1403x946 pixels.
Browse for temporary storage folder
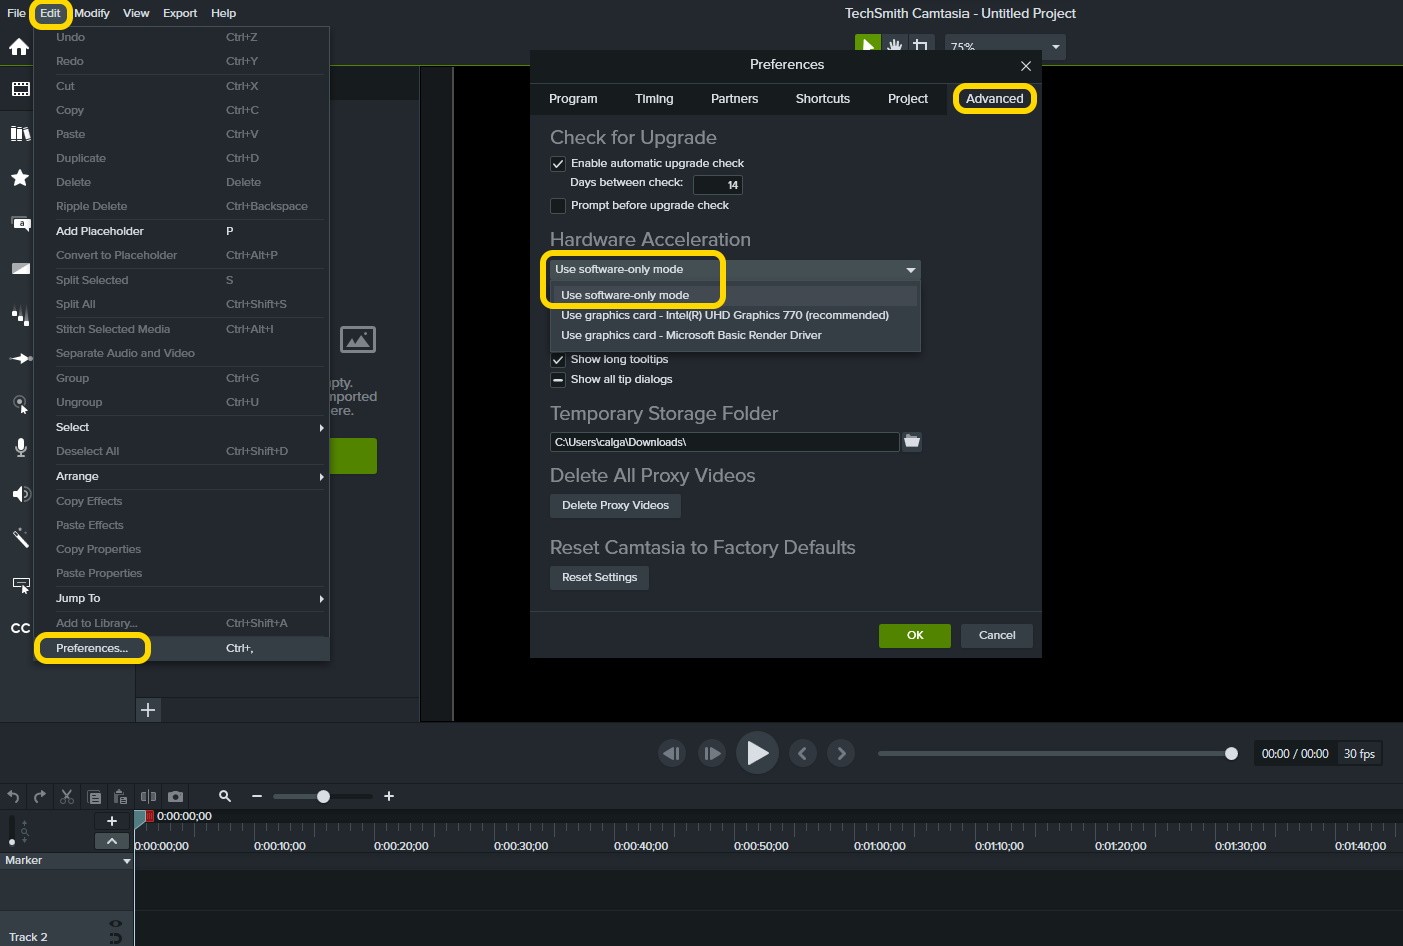pos(912,441)
